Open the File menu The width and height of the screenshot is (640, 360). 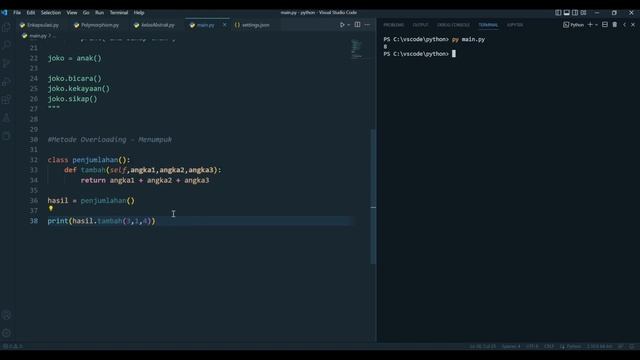(17, 13)
